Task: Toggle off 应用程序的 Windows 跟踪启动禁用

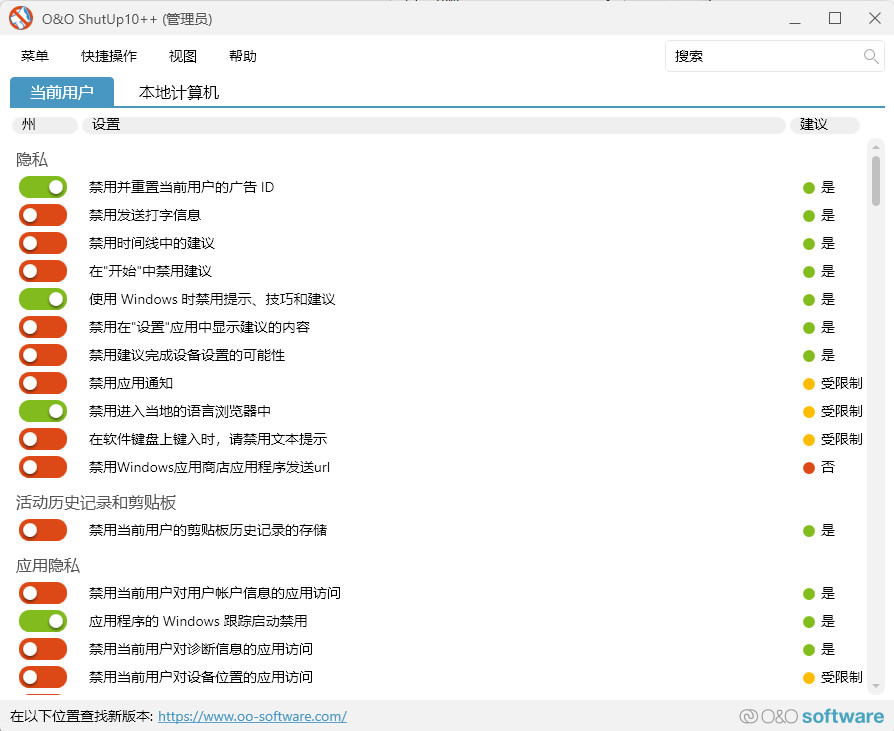Action: click(x=43, y=621)
